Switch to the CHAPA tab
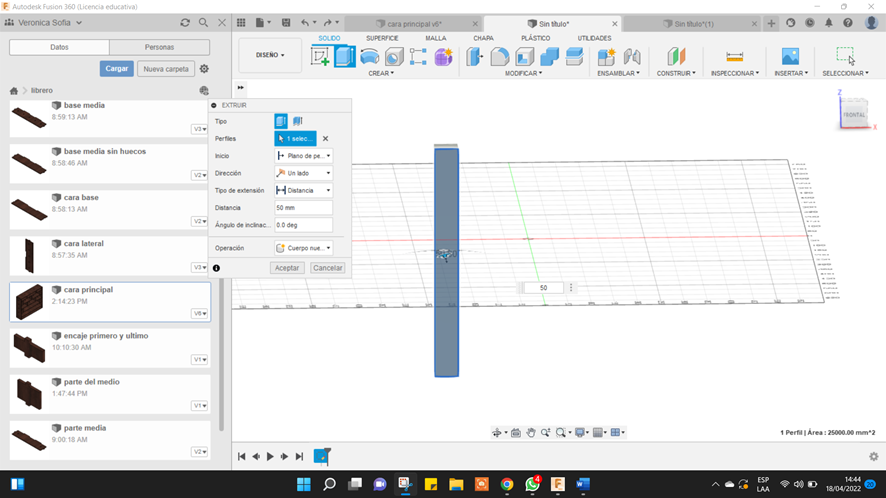This screenshot has width=886, height=498. (483, 38)
